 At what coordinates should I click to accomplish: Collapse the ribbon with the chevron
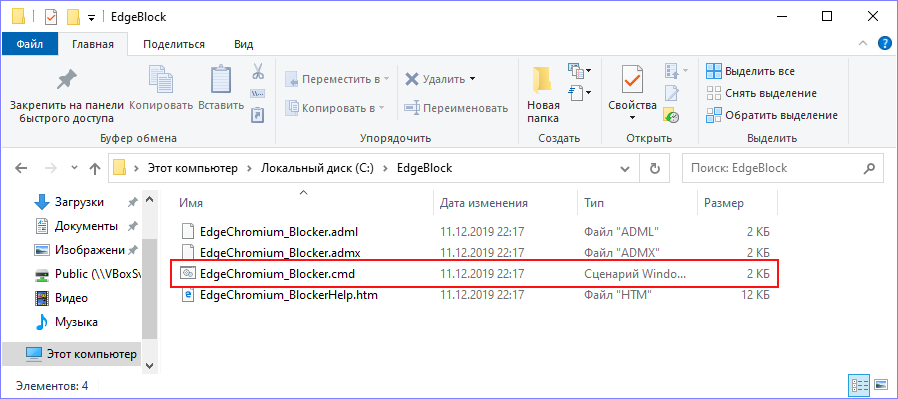tap(862, 44)
